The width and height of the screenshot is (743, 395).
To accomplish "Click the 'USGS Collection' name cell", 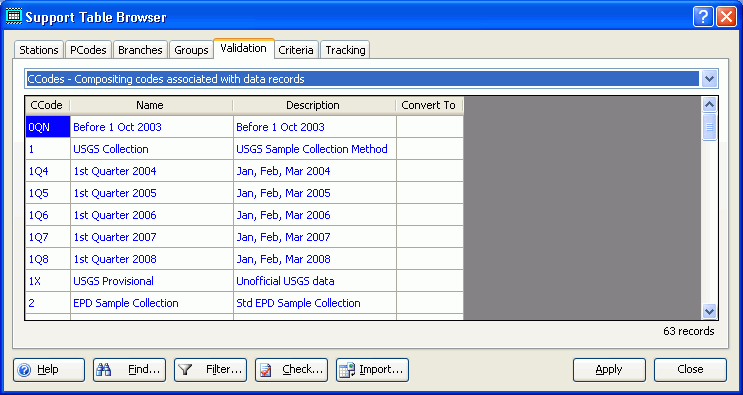I will tap(152, 149).
